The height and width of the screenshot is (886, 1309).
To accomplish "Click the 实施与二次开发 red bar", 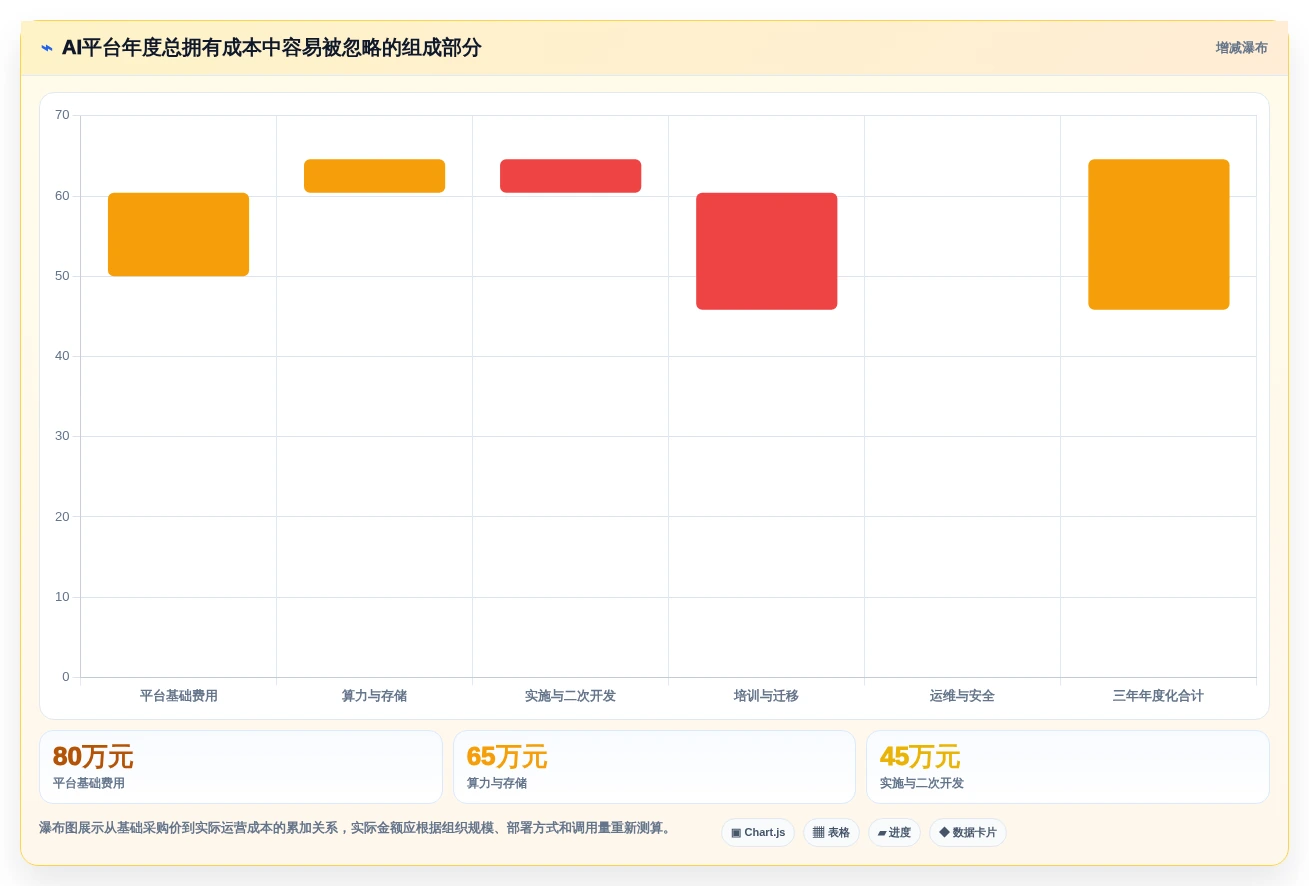I will (x=570, y=176).
